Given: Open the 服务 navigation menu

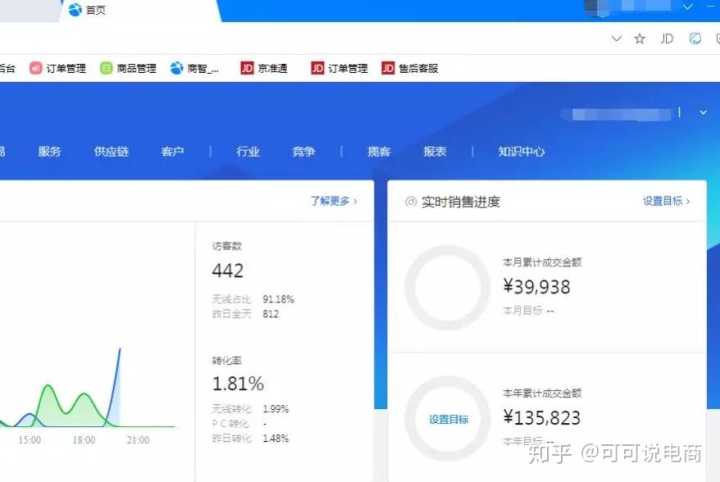Looking at the screenshot, I should 49,152.
